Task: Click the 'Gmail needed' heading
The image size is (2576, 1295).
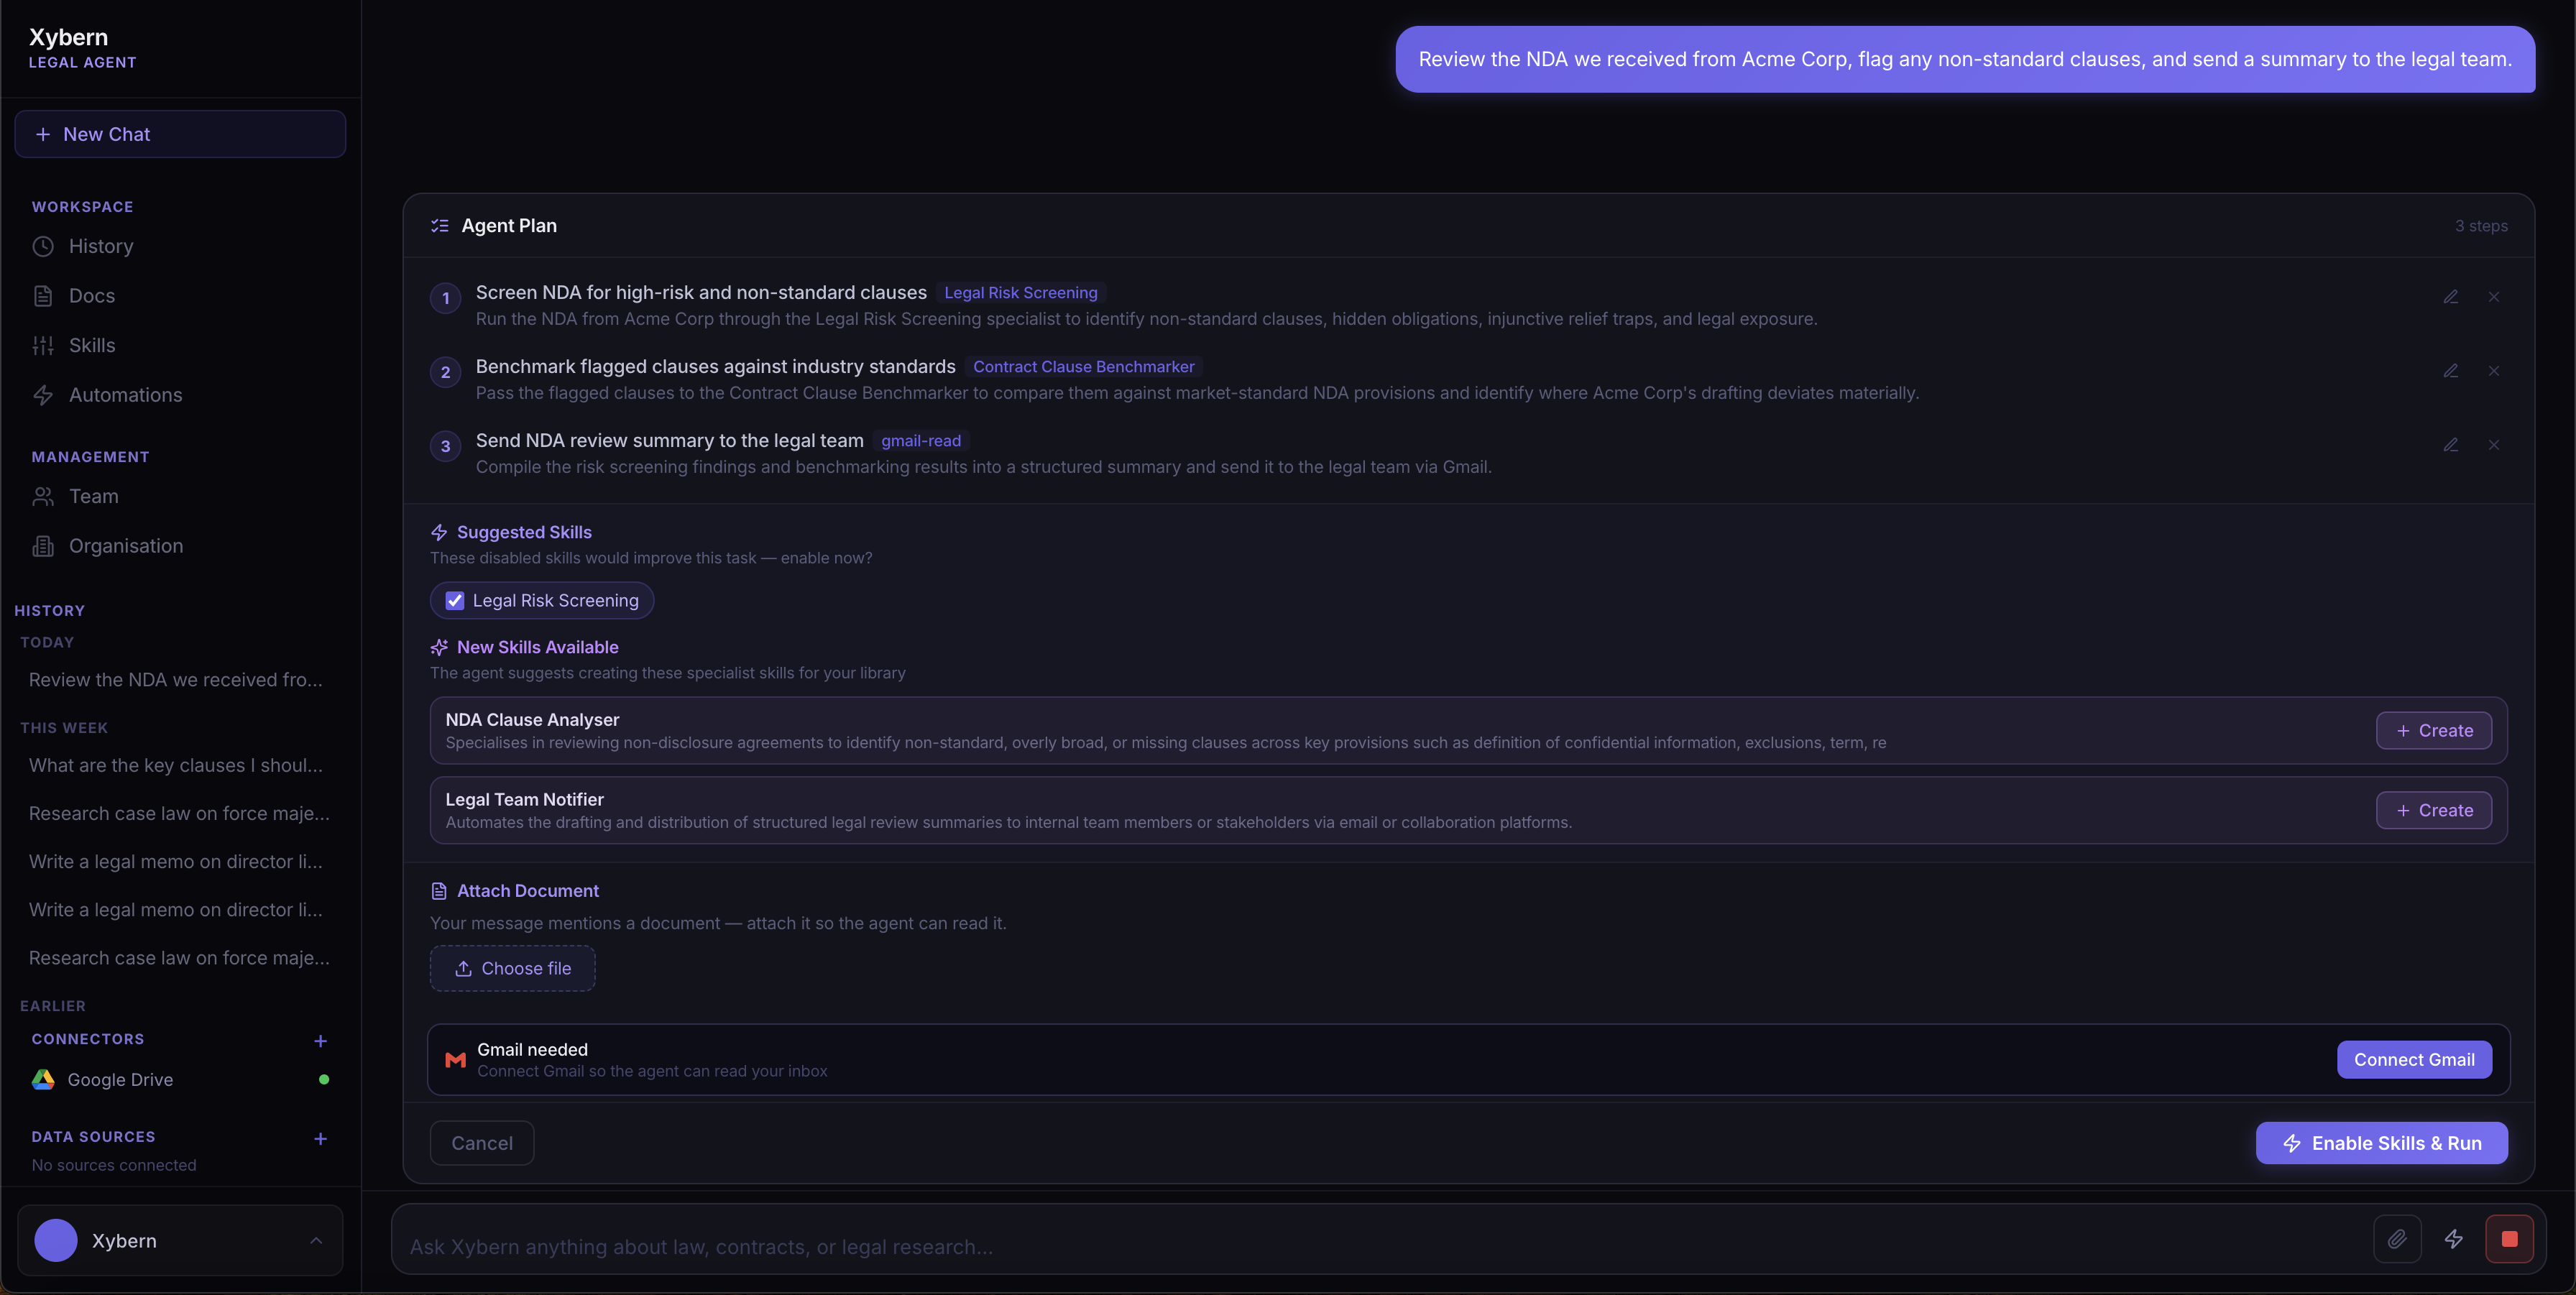Action: (x=532, y=1050)
